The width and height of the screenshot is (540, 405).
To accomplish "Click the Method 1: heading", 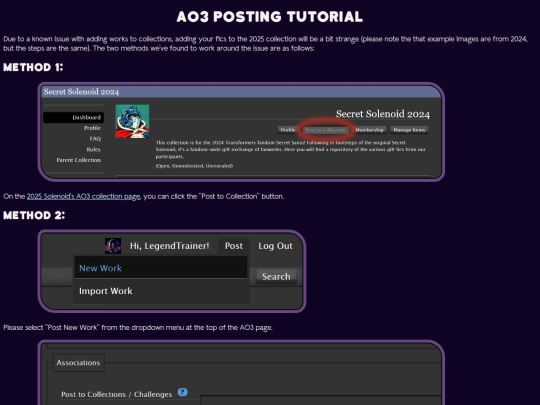I will (33, 67).
